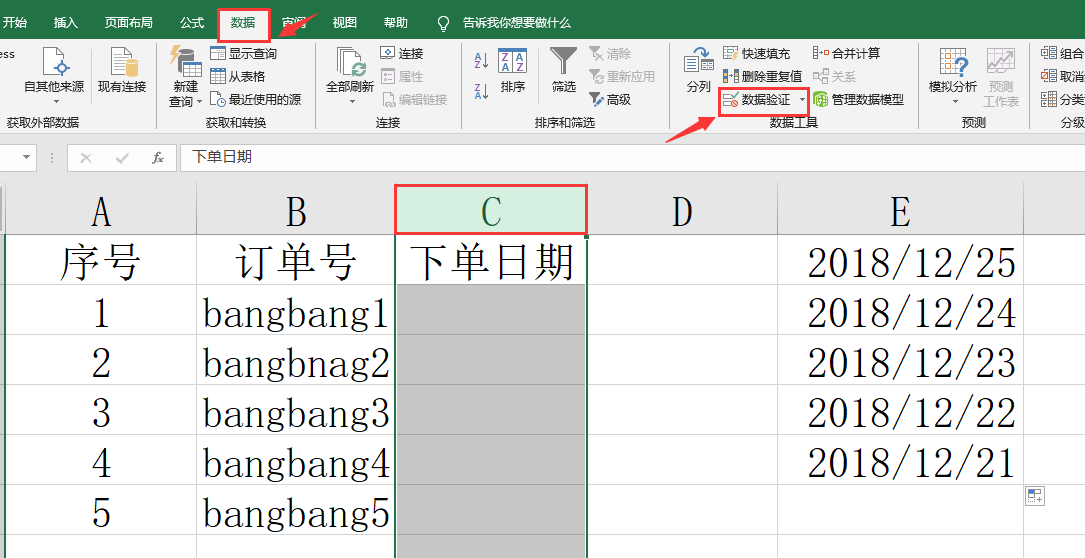Select column B header
Viewport: 1085px width, 558px height.
pyautogui.click(x=295, y=210)
